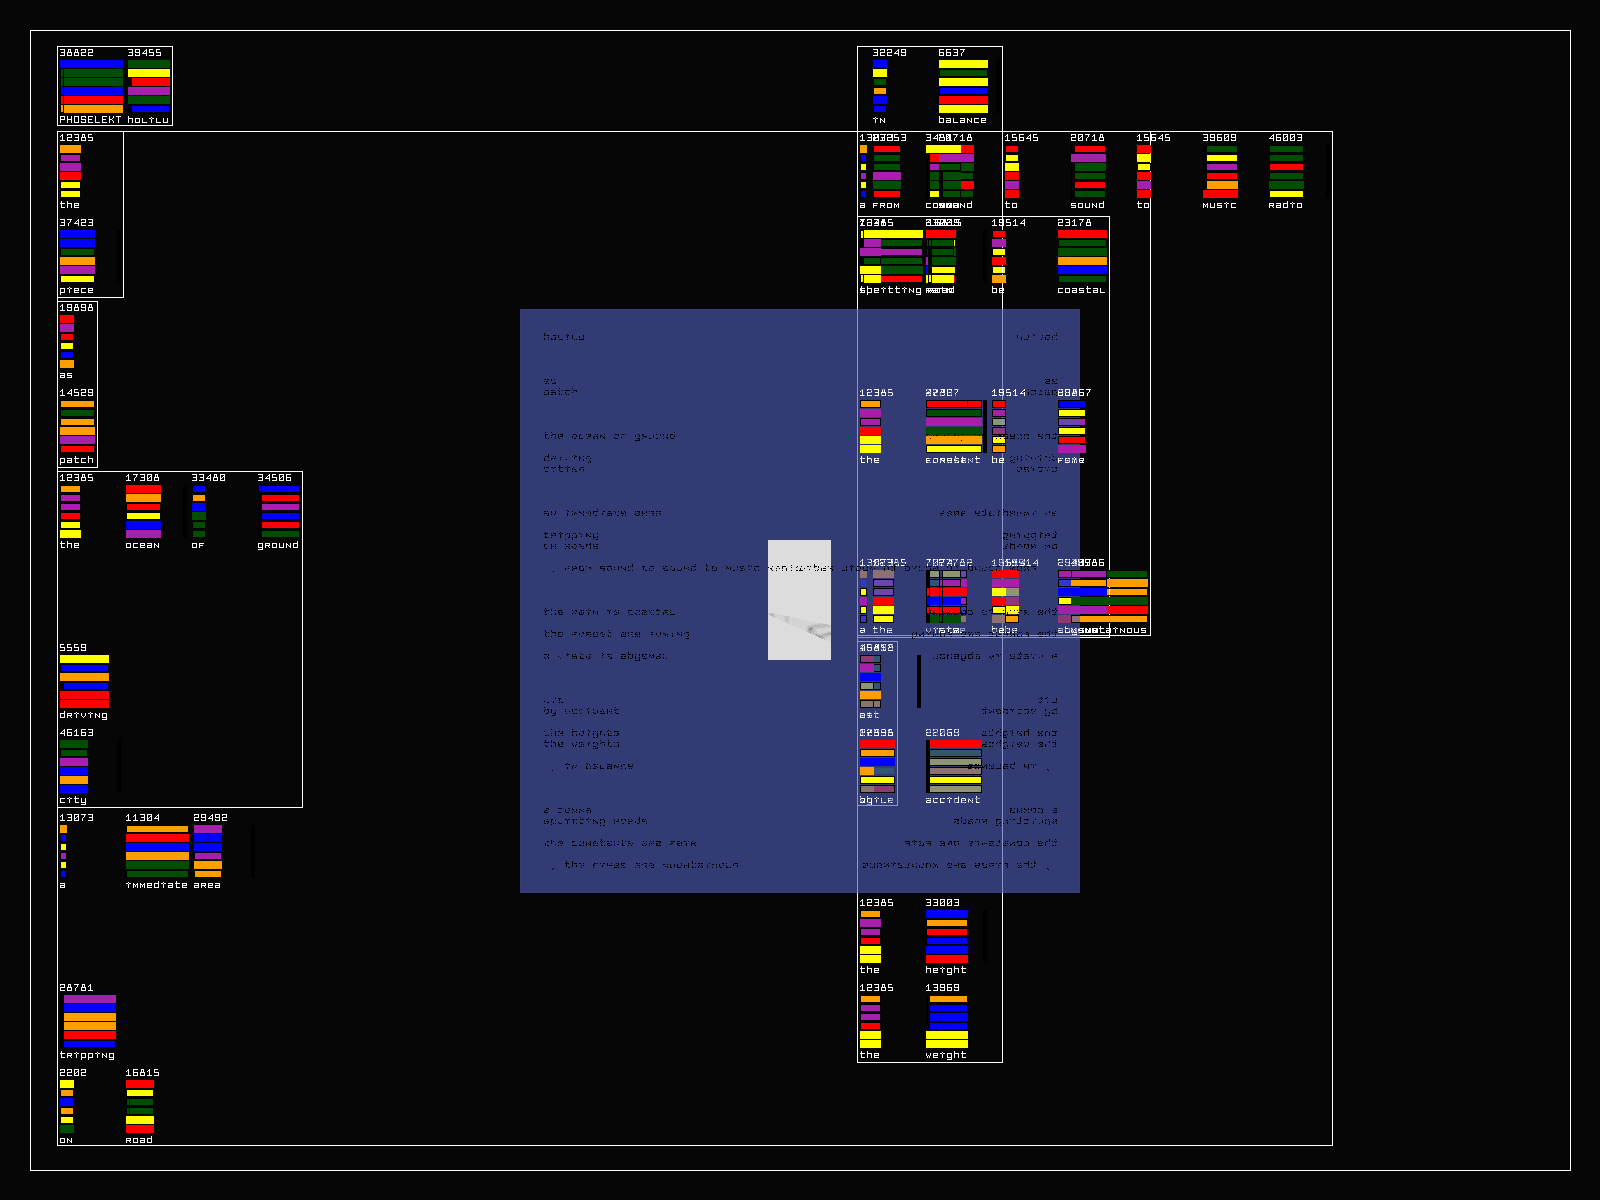Select the 'balance' word block
This screenshot has height=1200, width=1600.
coord(963,86)
